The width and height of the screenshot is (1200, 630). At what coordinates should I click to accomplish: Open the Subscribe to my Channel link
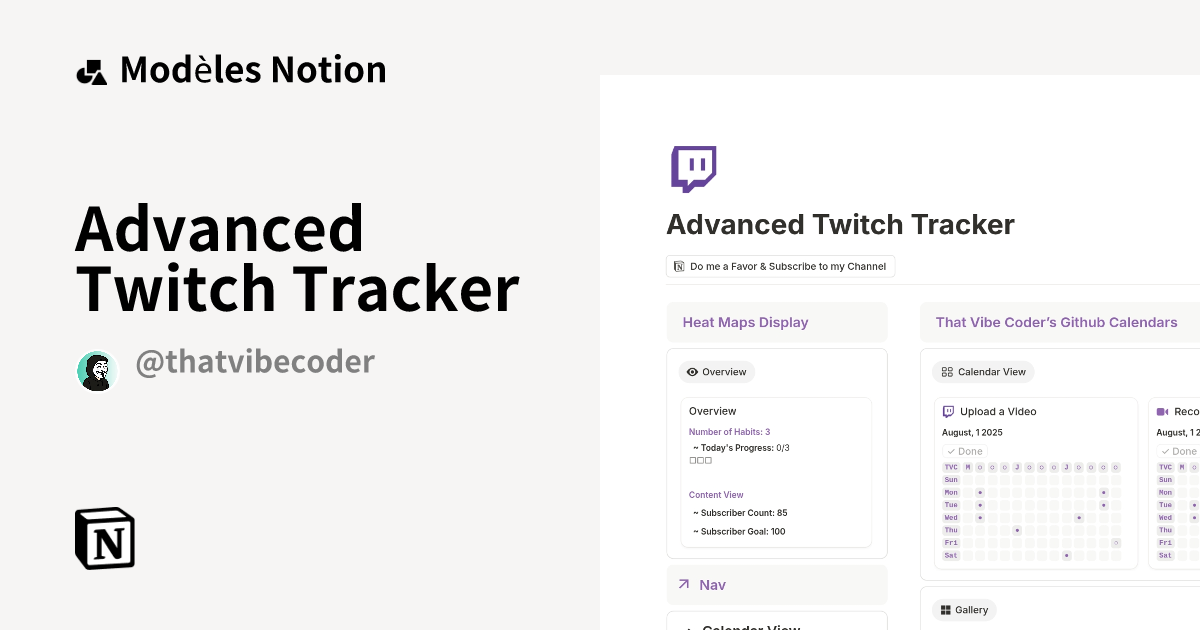(x=785, y=266)
